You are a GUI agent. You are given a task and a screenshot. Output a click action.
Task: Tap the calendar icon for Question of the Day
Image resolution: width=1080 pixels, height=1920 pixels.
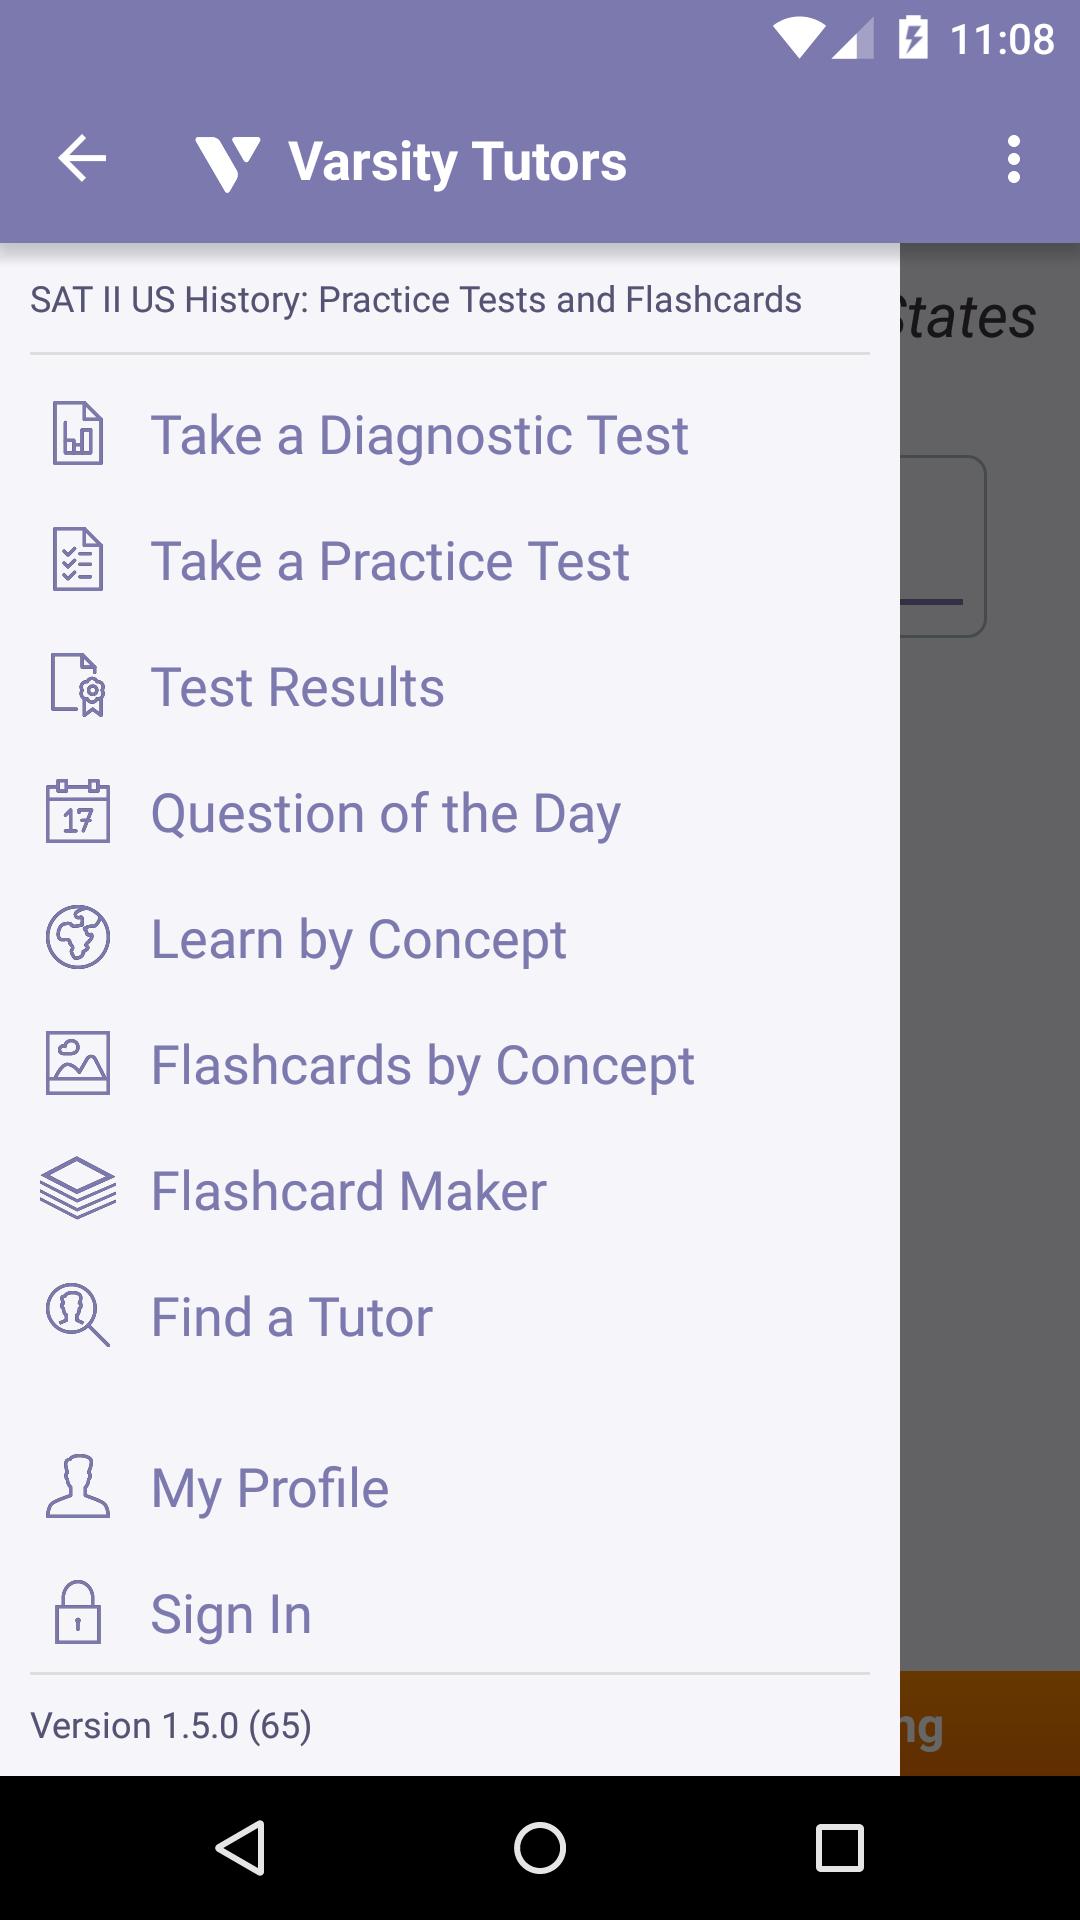(x=78, y=812)
